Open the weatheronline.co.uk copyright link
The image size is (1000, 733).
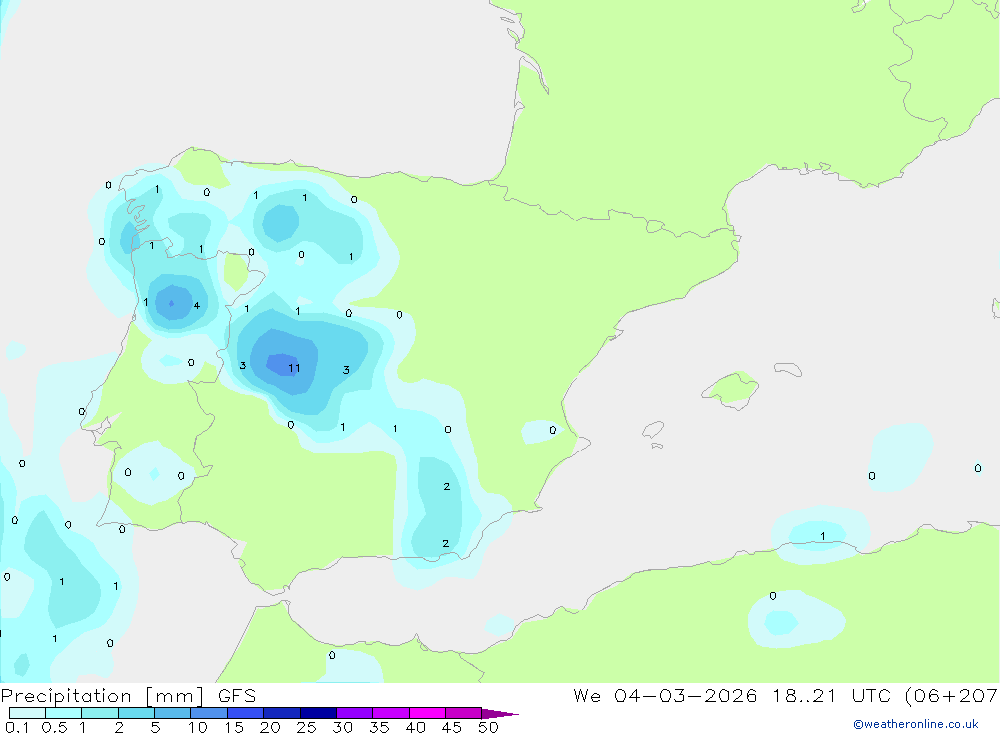click(x=916, y=724)
